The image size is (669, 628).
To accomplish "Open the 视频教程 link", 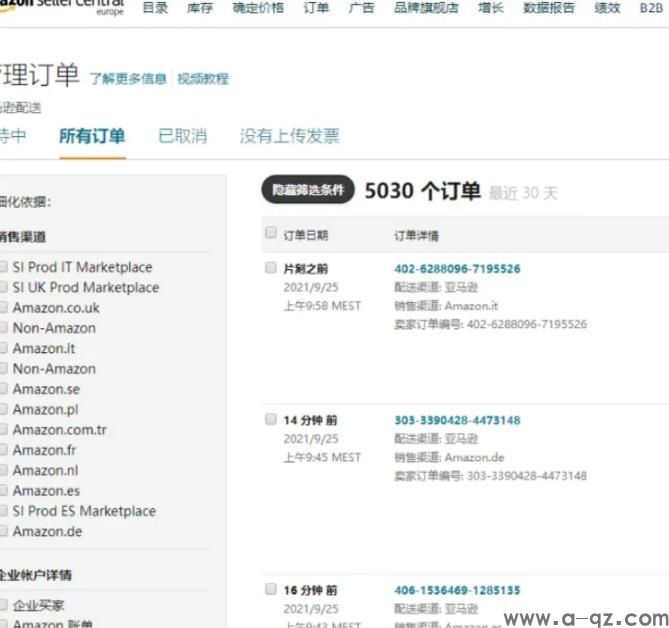I will point(203,78).
